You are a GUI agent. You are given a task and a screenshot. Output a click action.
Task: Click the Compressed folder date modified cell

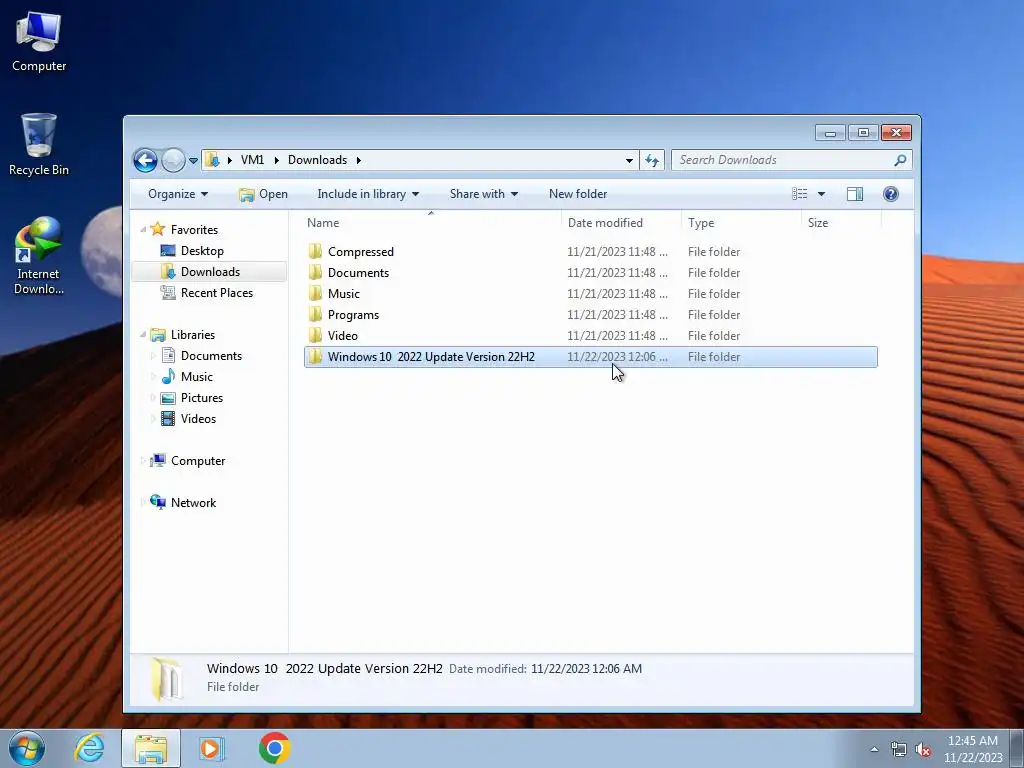617,251
